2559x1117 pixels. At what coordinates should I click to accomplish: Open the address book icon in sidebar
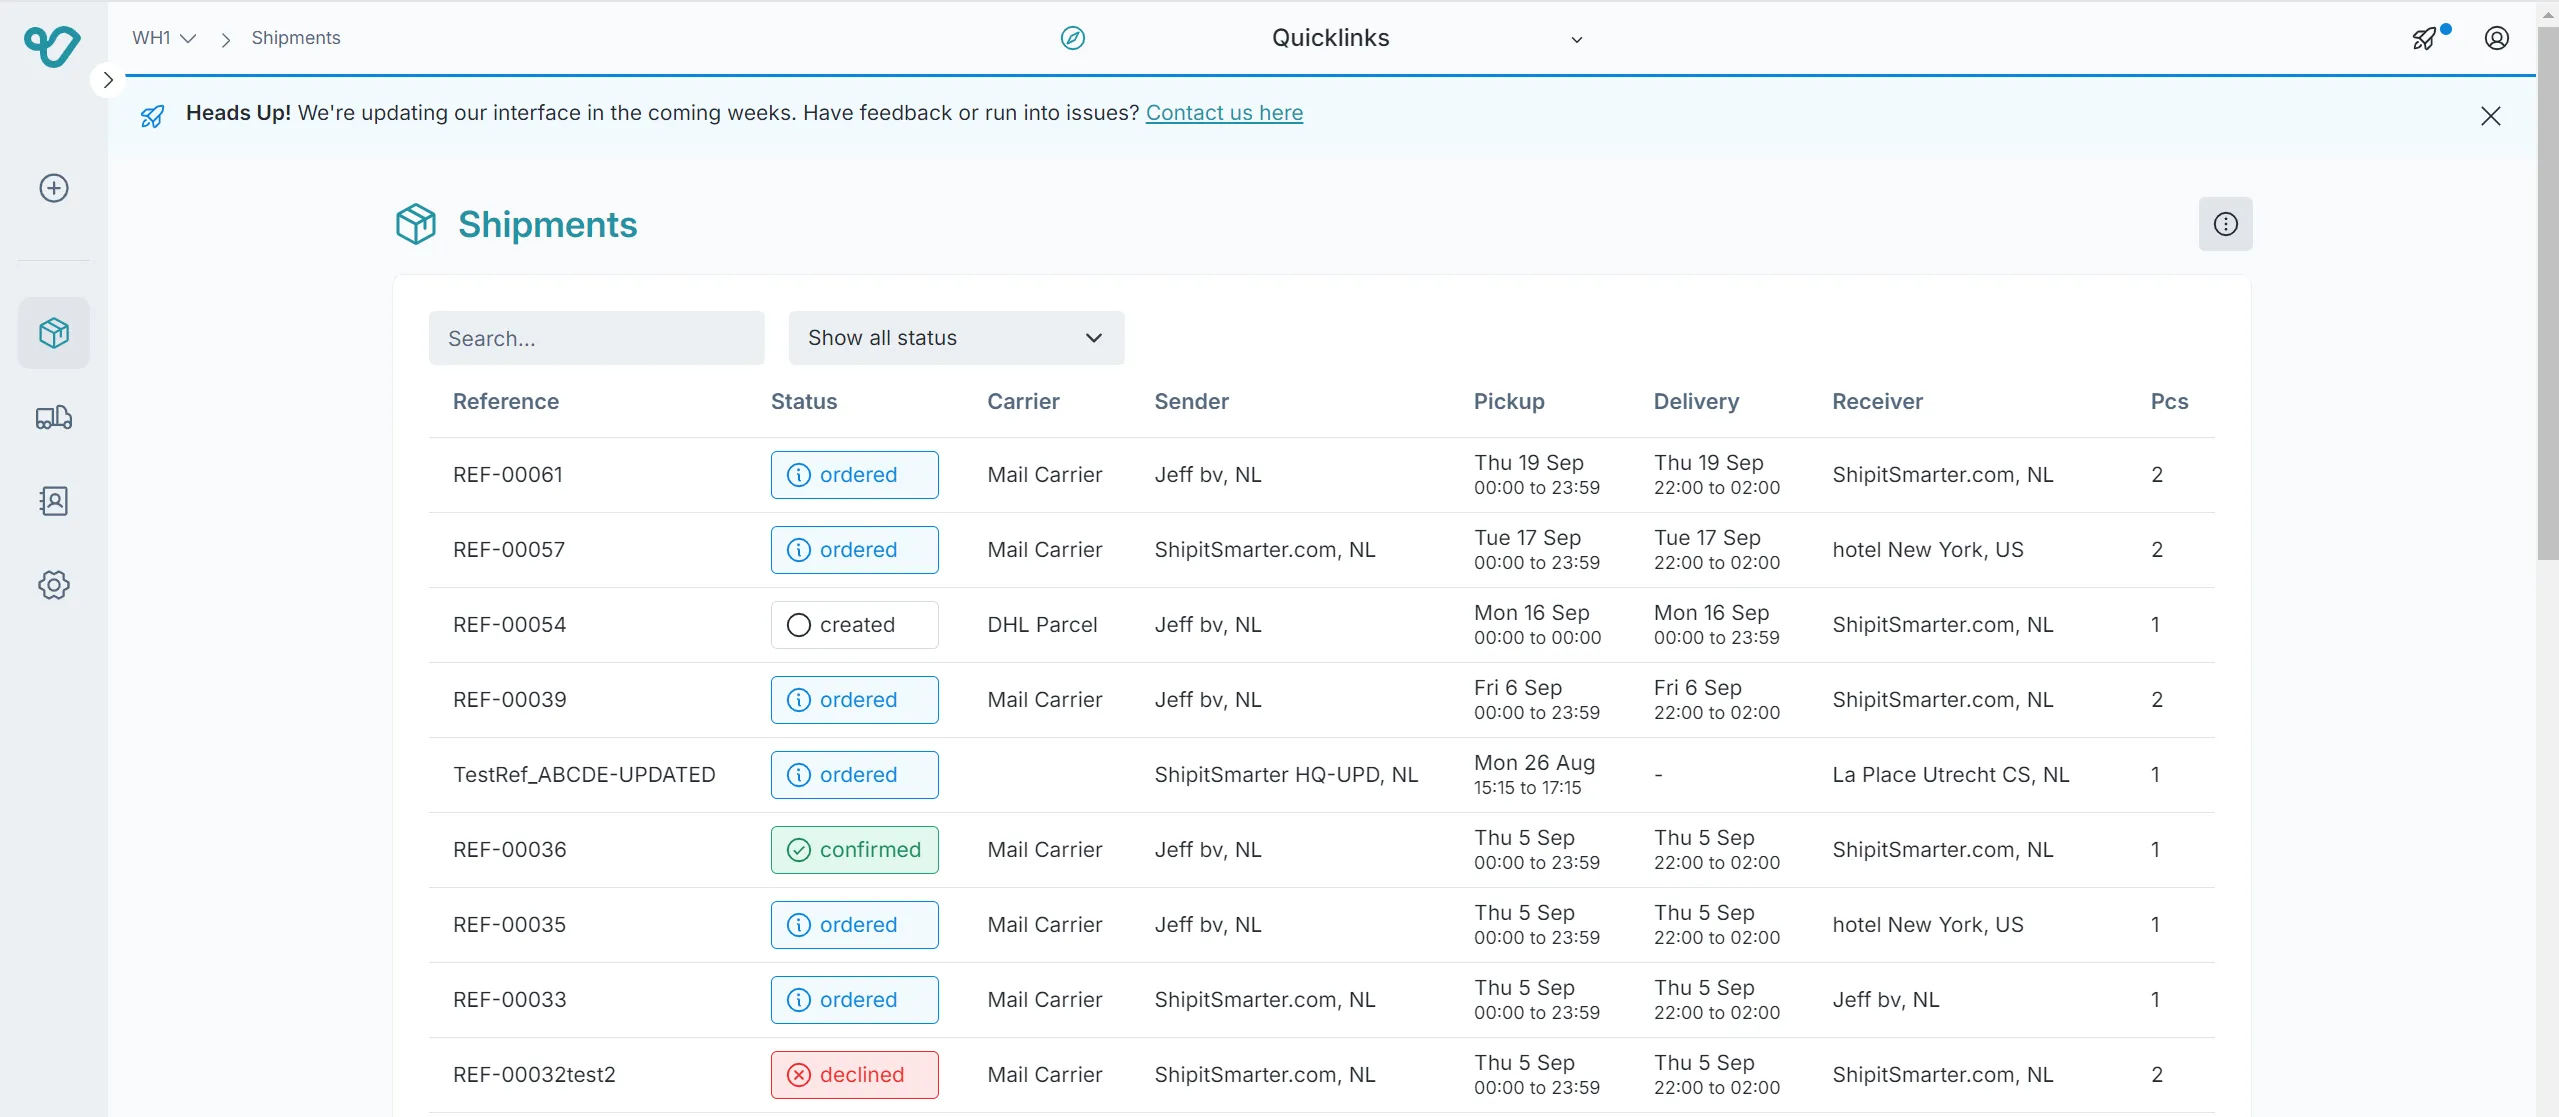click(54, 501)
